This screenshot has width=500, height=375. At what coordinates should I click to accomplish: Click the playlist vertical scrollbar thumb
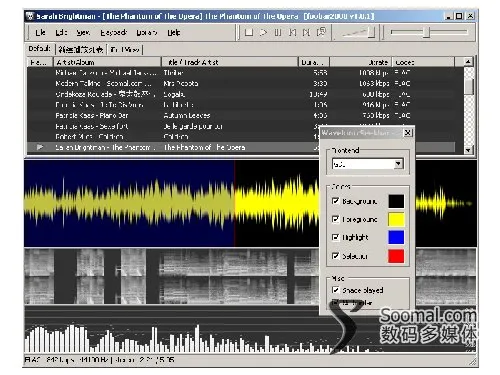coord(469,86)
